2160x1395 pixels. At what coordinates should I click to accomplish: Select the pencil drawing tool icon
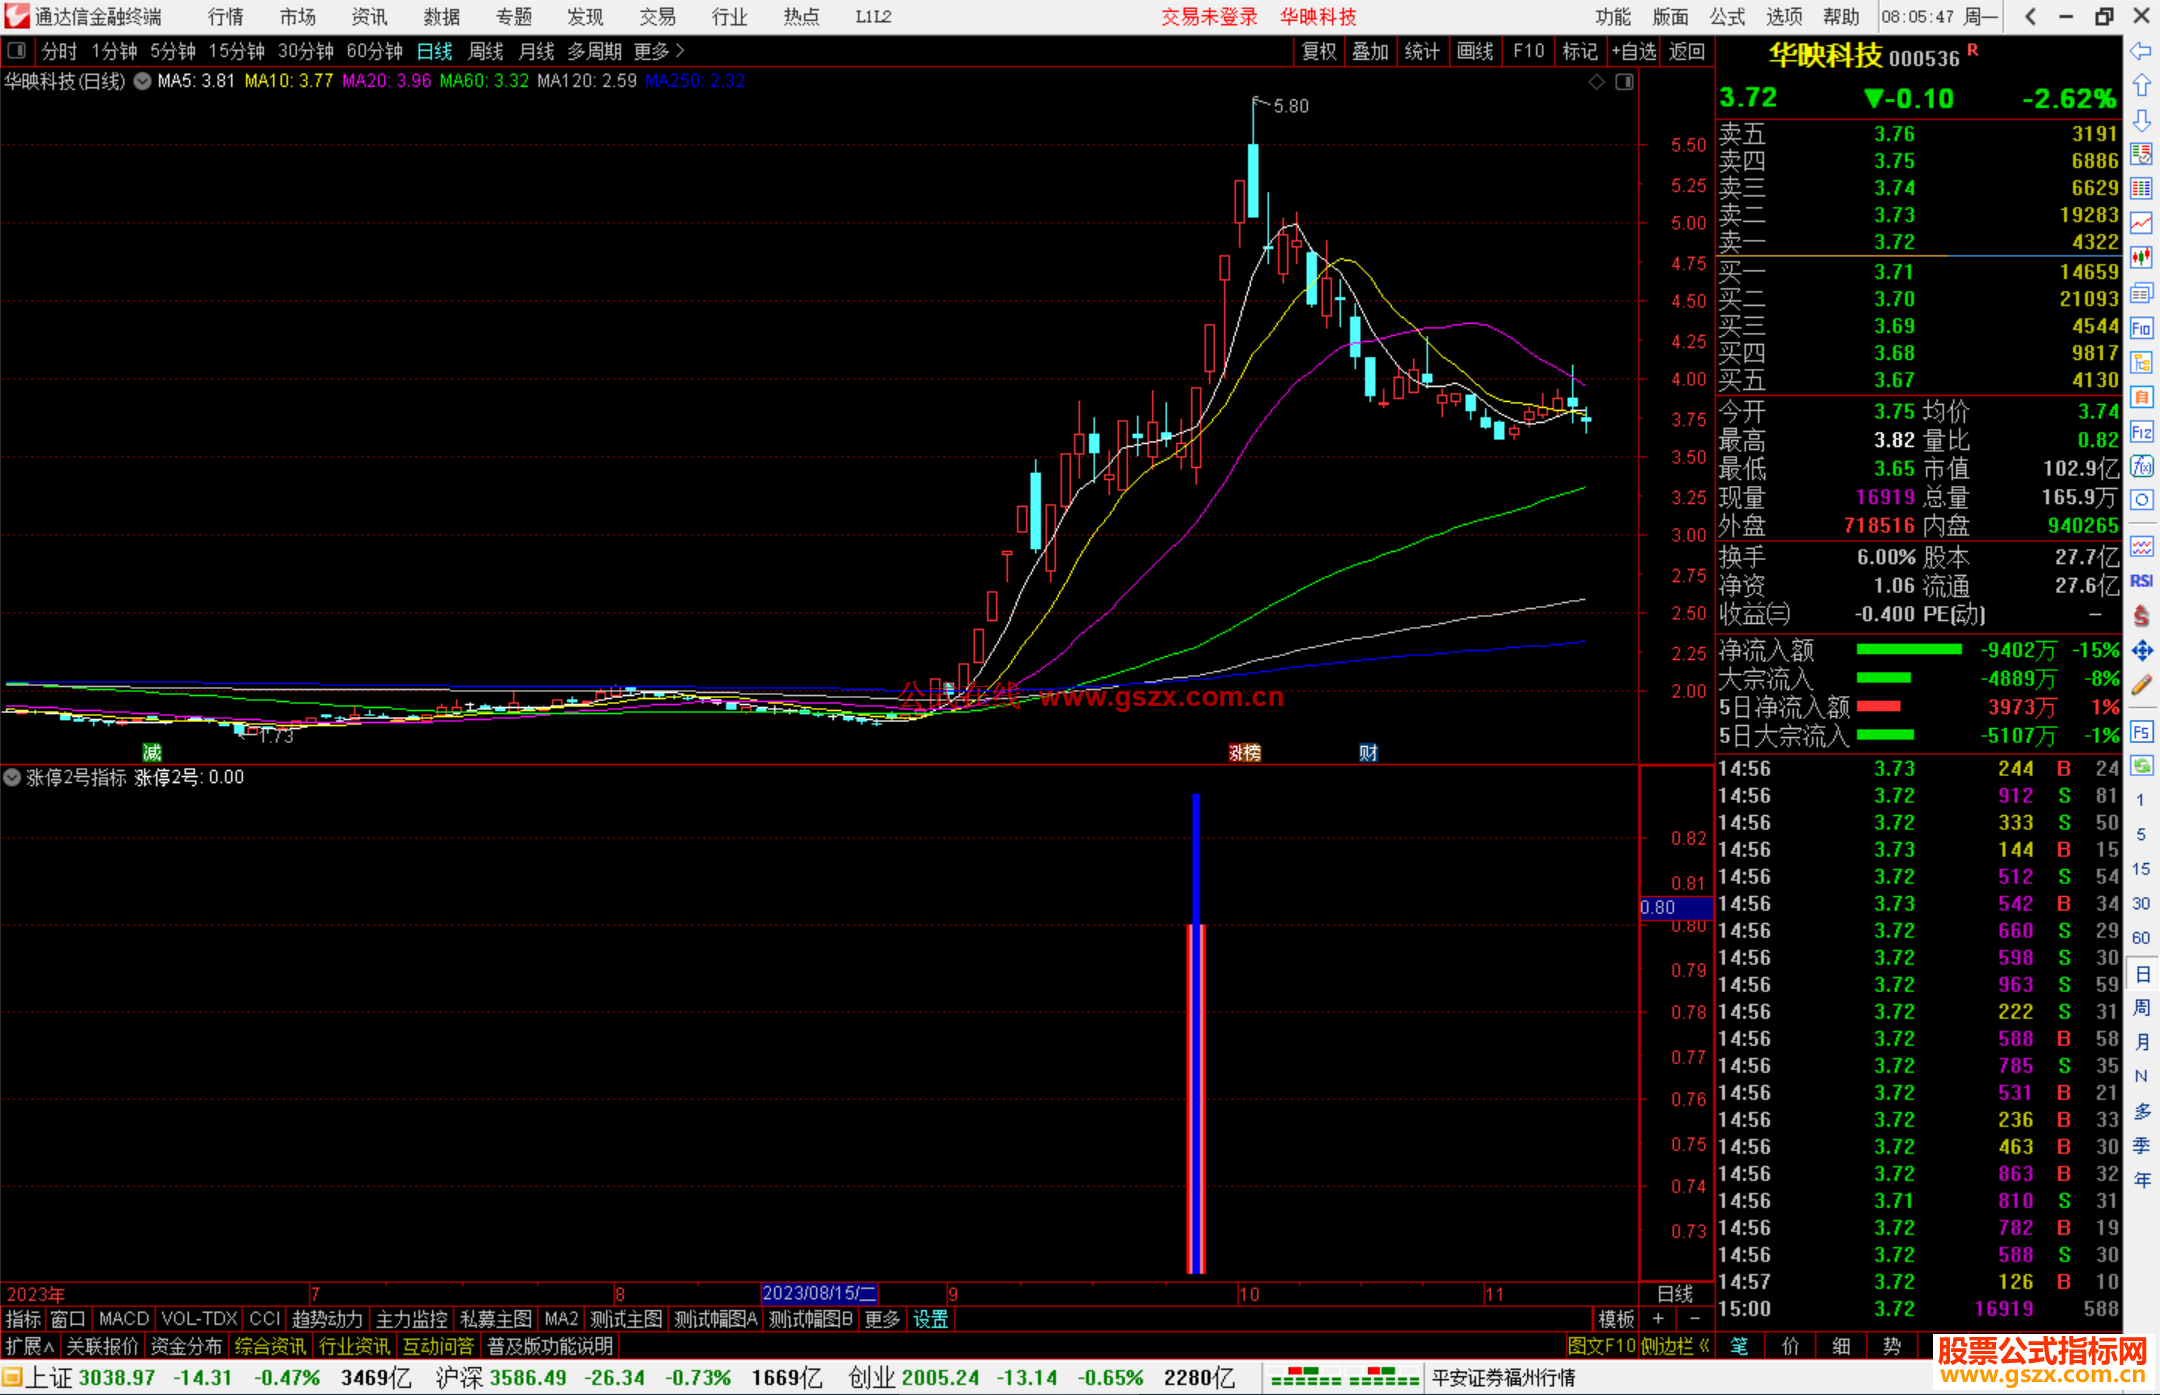(x=2141, y=685)
